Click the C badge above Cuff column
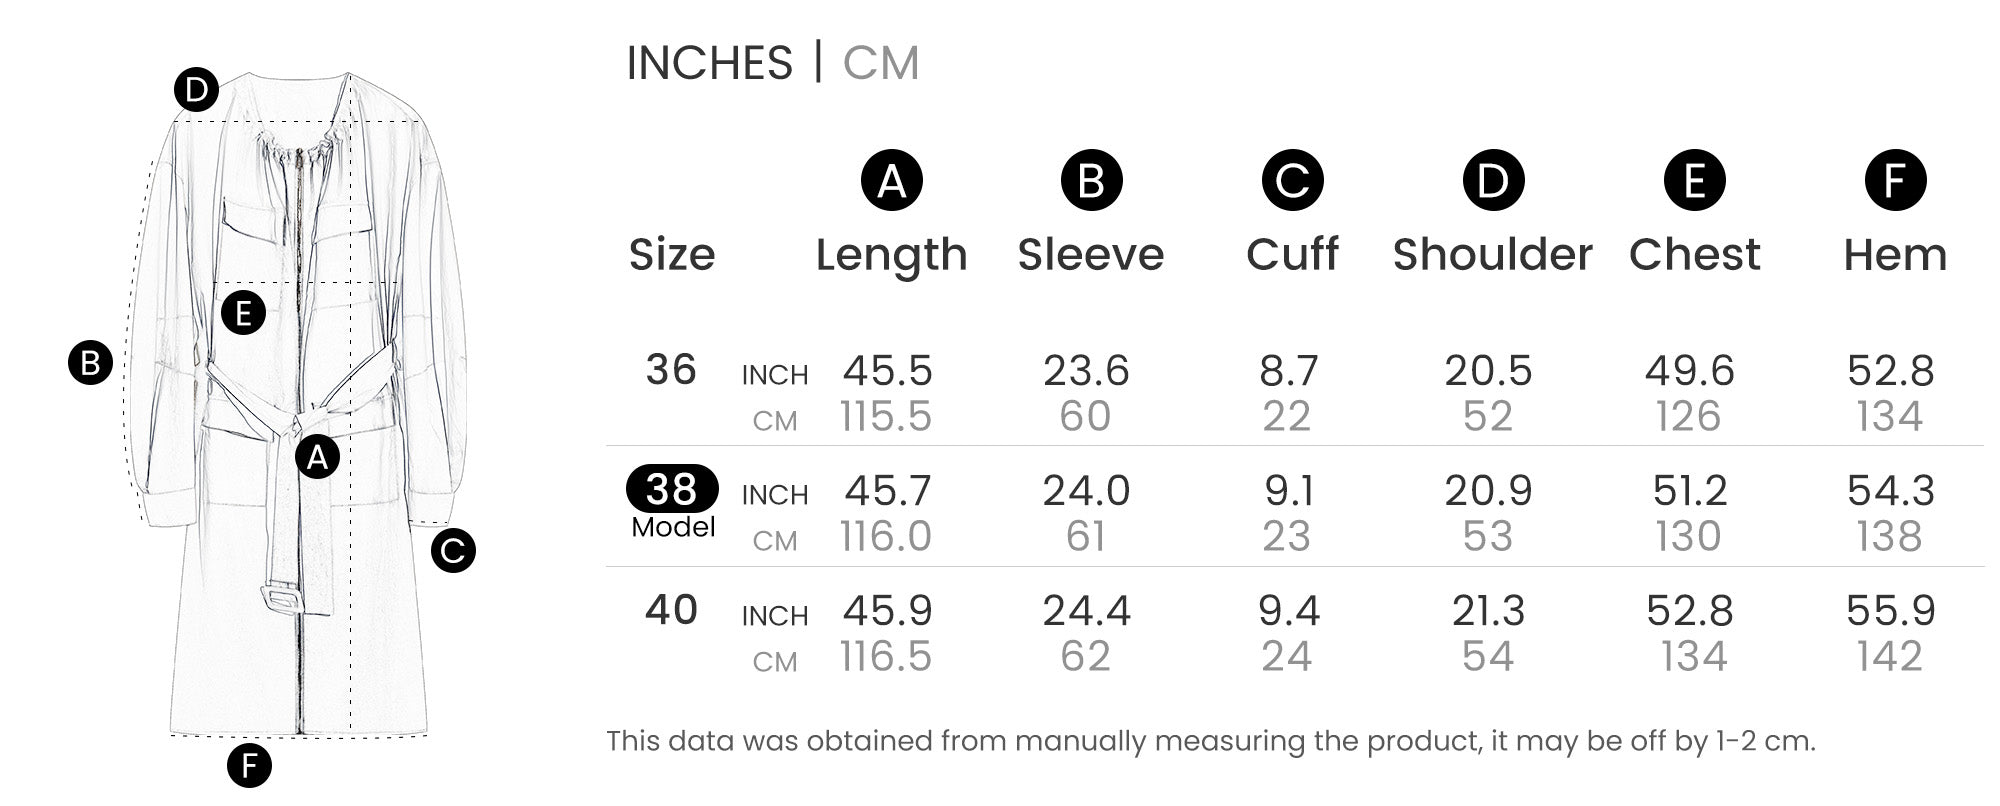 [x=1292, y=180]
